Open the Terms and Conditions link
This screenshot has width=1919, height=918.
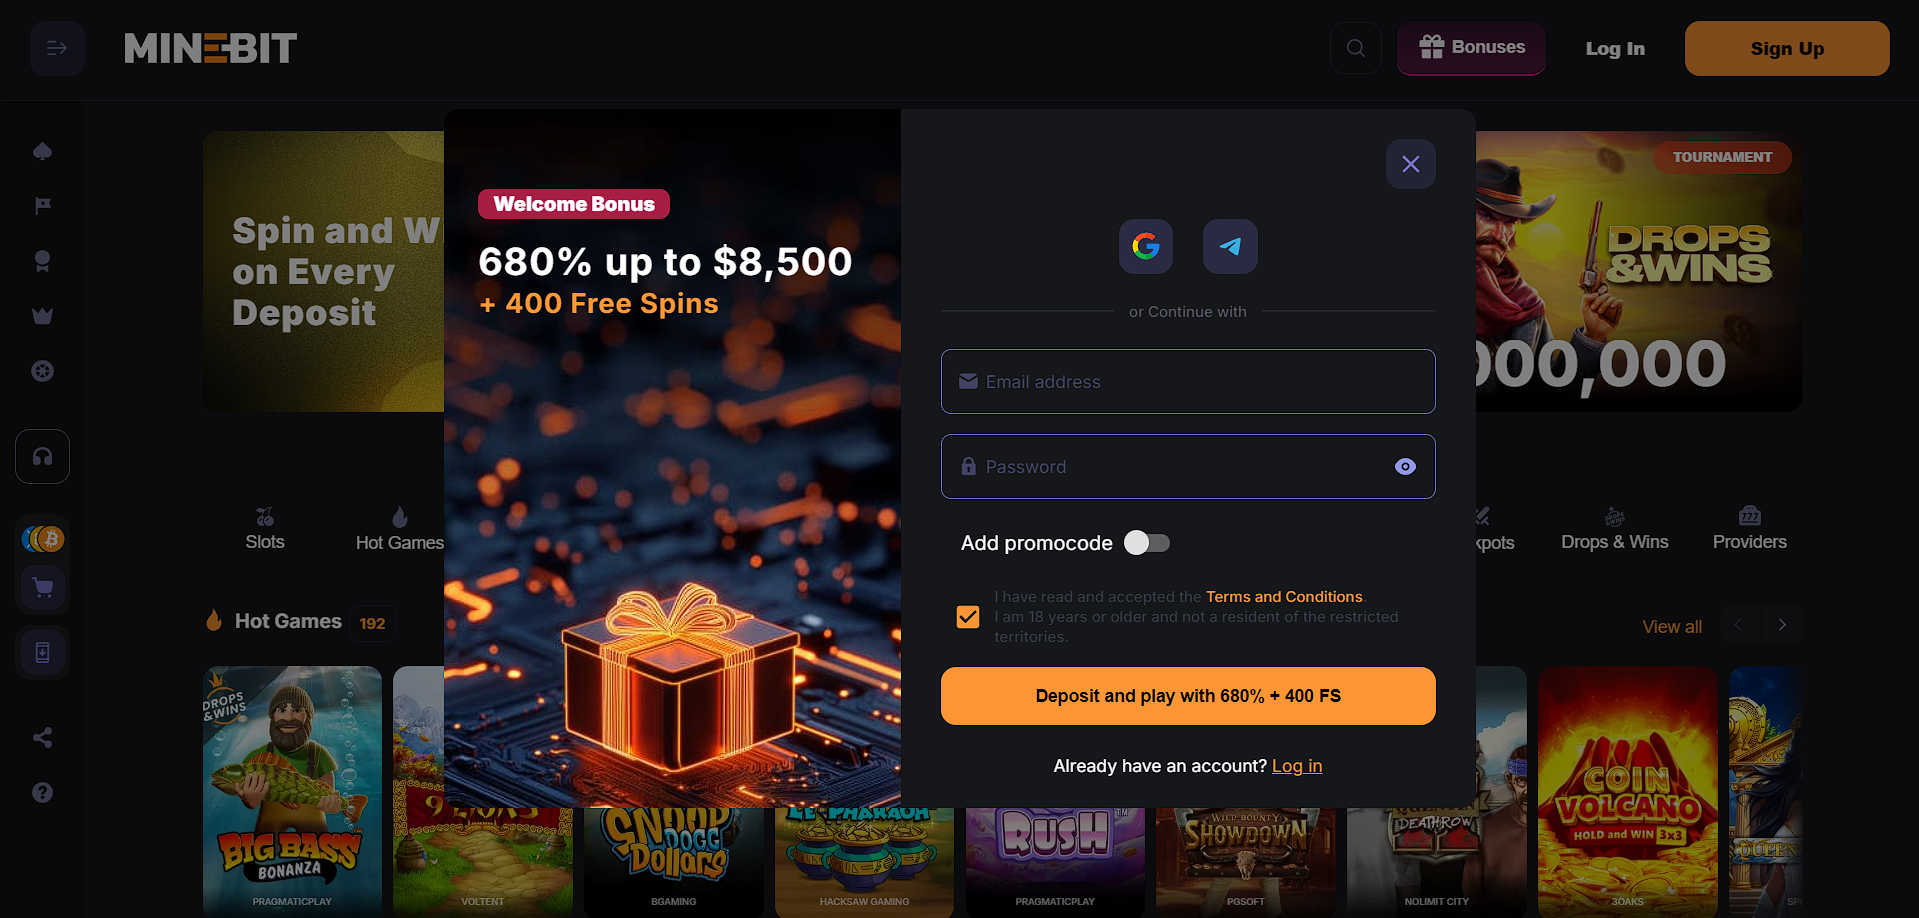point(1284,597)
